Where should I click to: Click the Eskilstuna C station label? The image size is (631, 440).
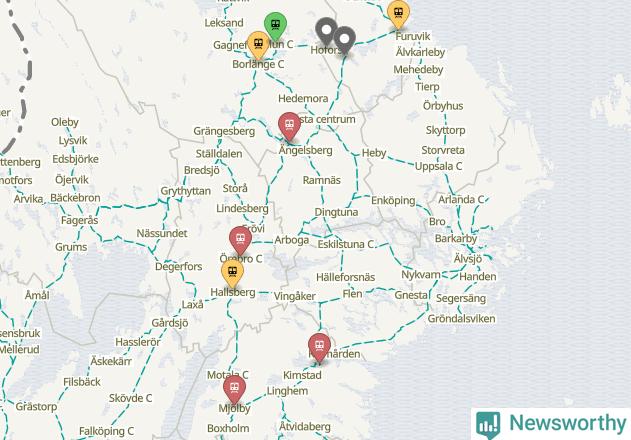(346, 244)
